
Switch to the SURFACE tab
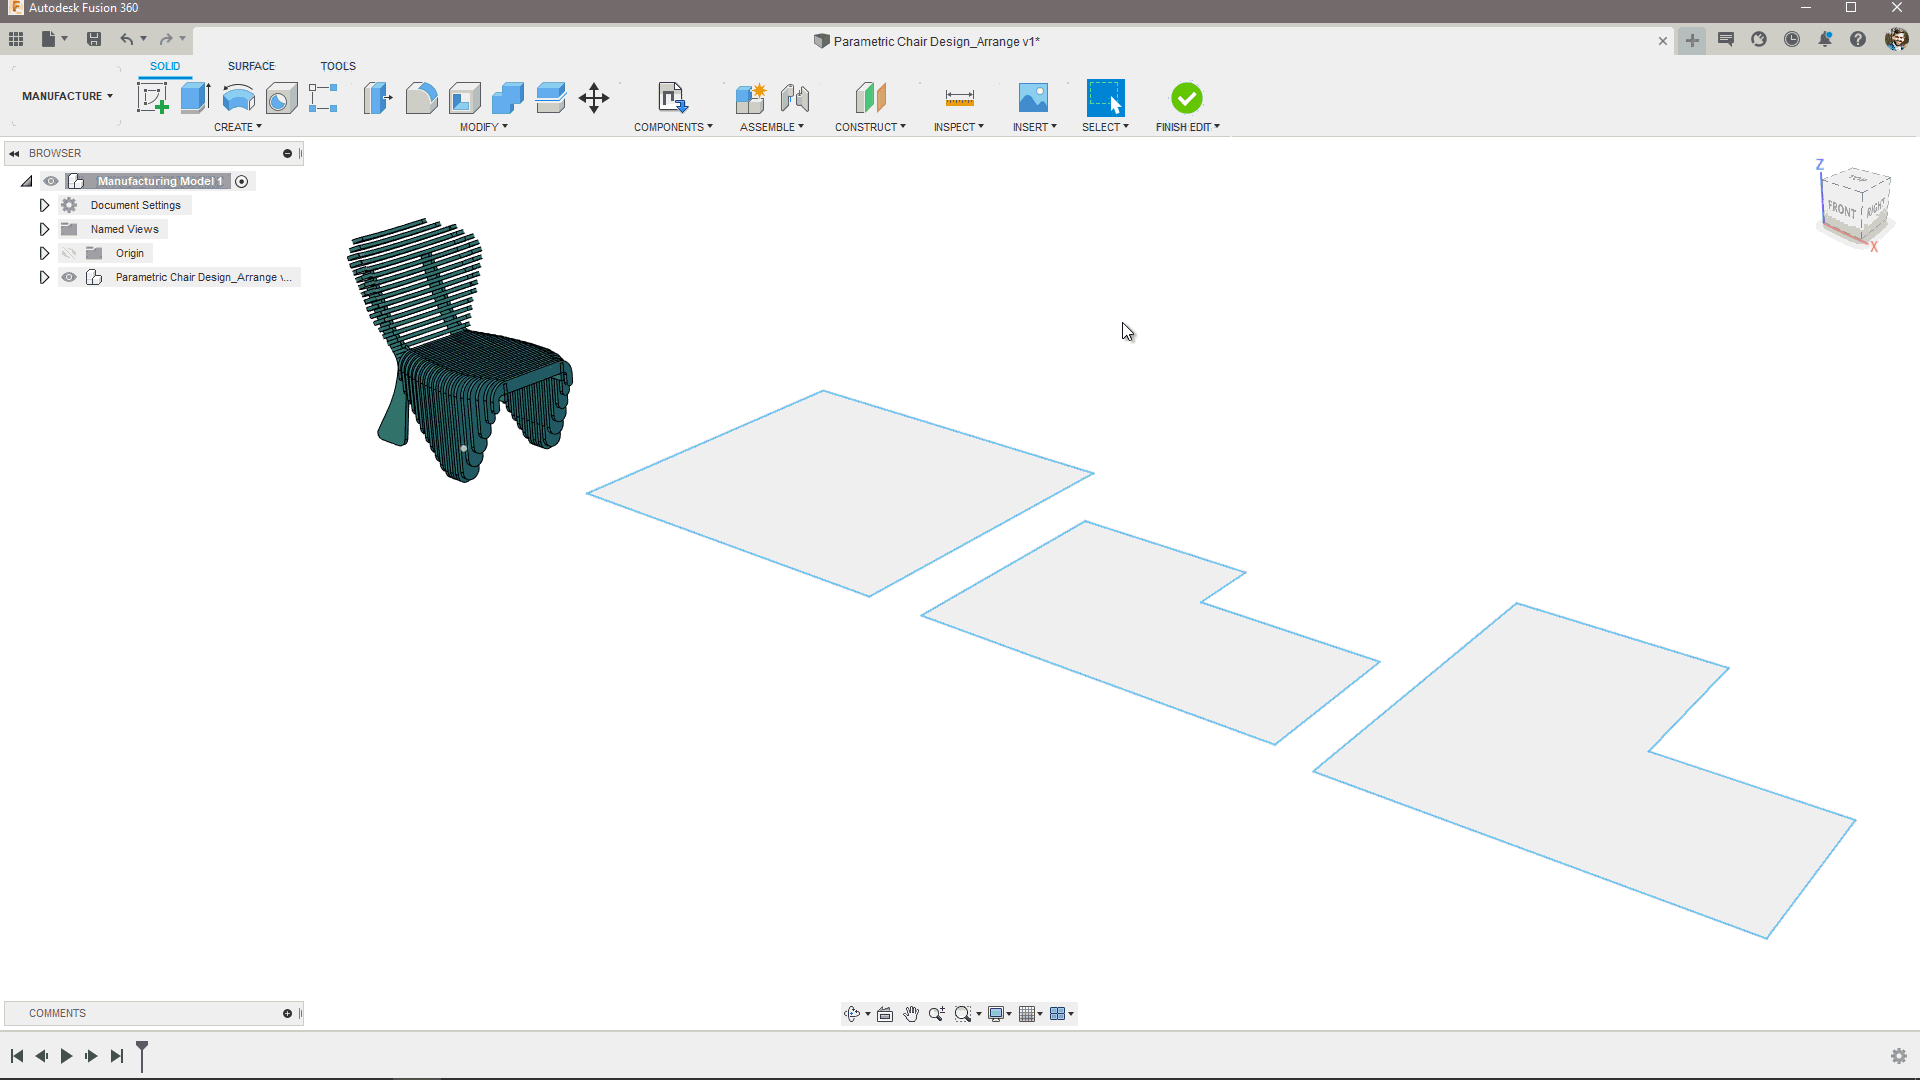(251, 66)
